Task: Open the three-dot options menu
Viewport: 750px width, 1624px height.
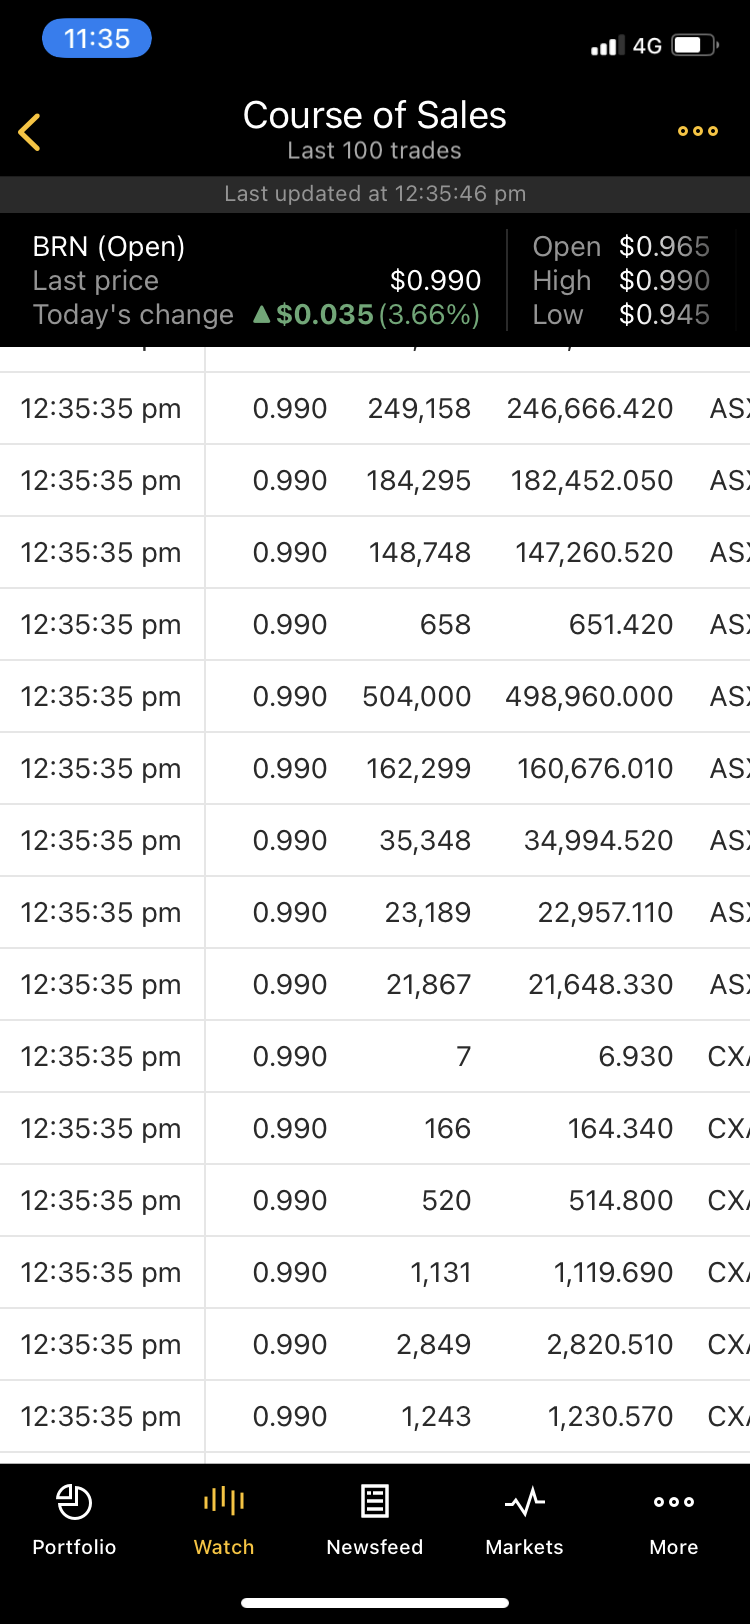Action: pos(697,131)
